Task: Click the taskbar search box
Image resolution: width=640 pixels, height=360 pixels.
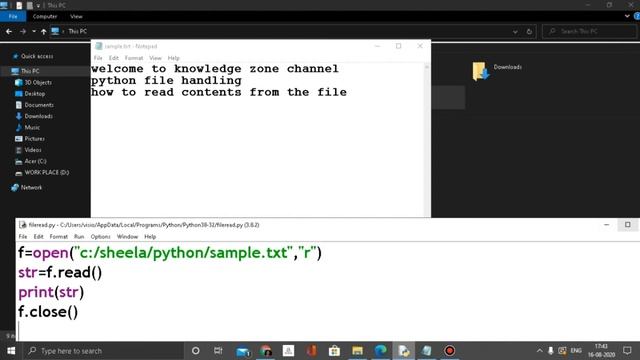Action: tap(103, 351)
